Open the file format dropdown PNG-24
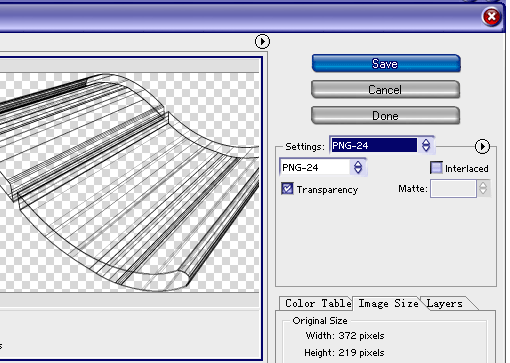This screenshot has width=510, height=363. click(x=323, y=167)
